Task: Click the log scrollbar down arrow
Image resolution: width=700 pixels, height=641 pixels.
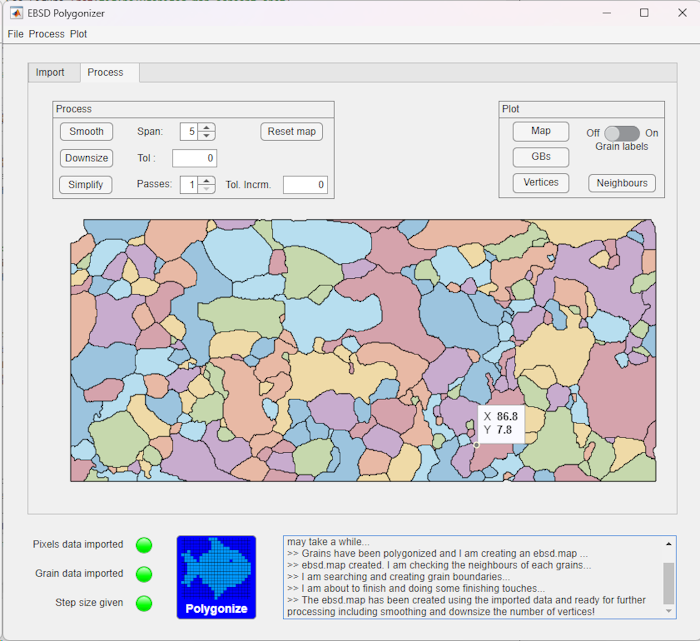Action: pos(668,611)
